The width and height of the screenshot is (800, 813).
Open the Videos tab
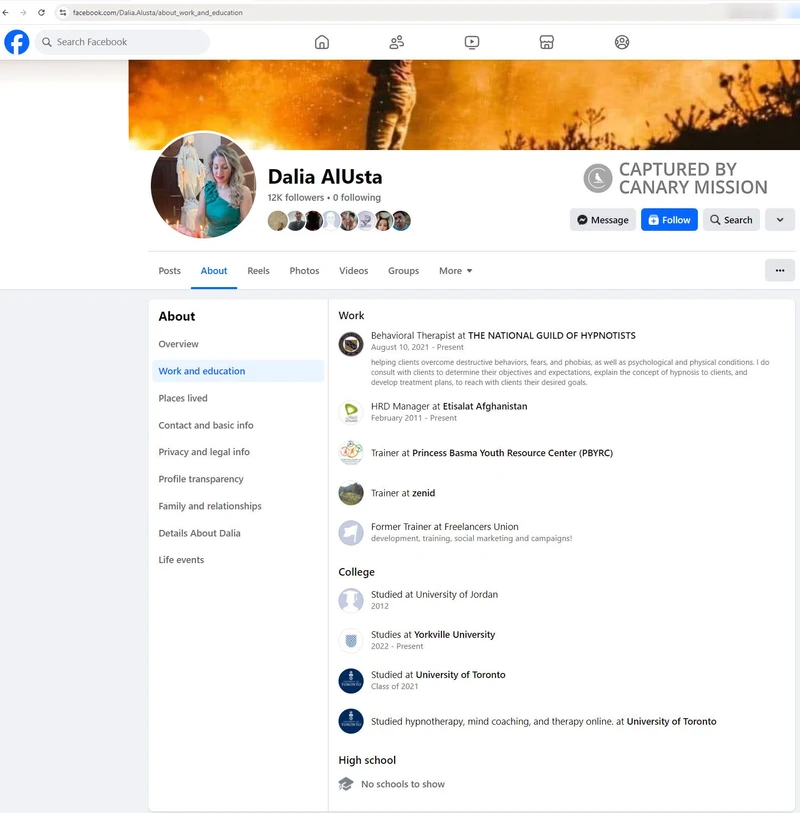click(x=354, y=271)
